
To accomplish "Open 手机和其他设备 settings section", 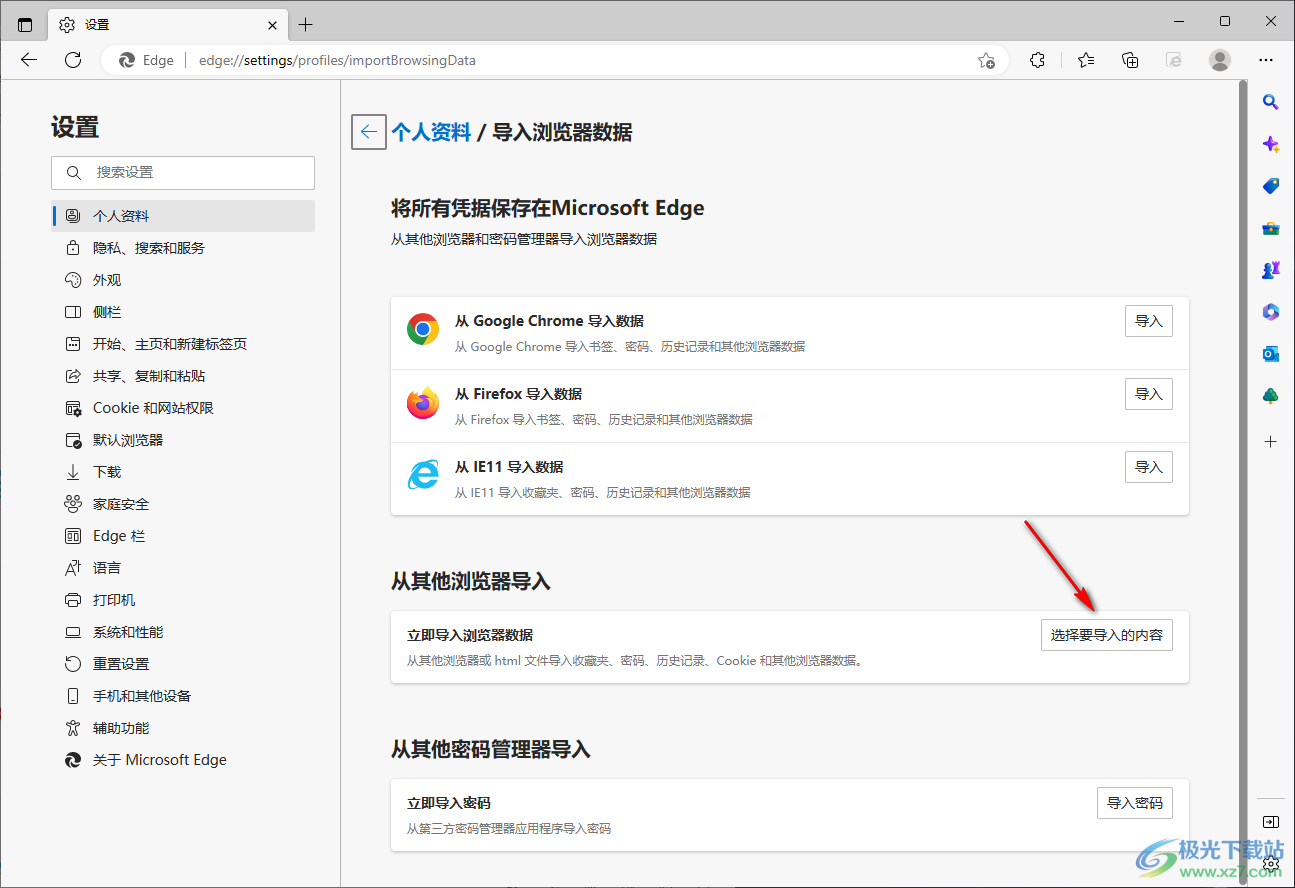I will (184, 696).
